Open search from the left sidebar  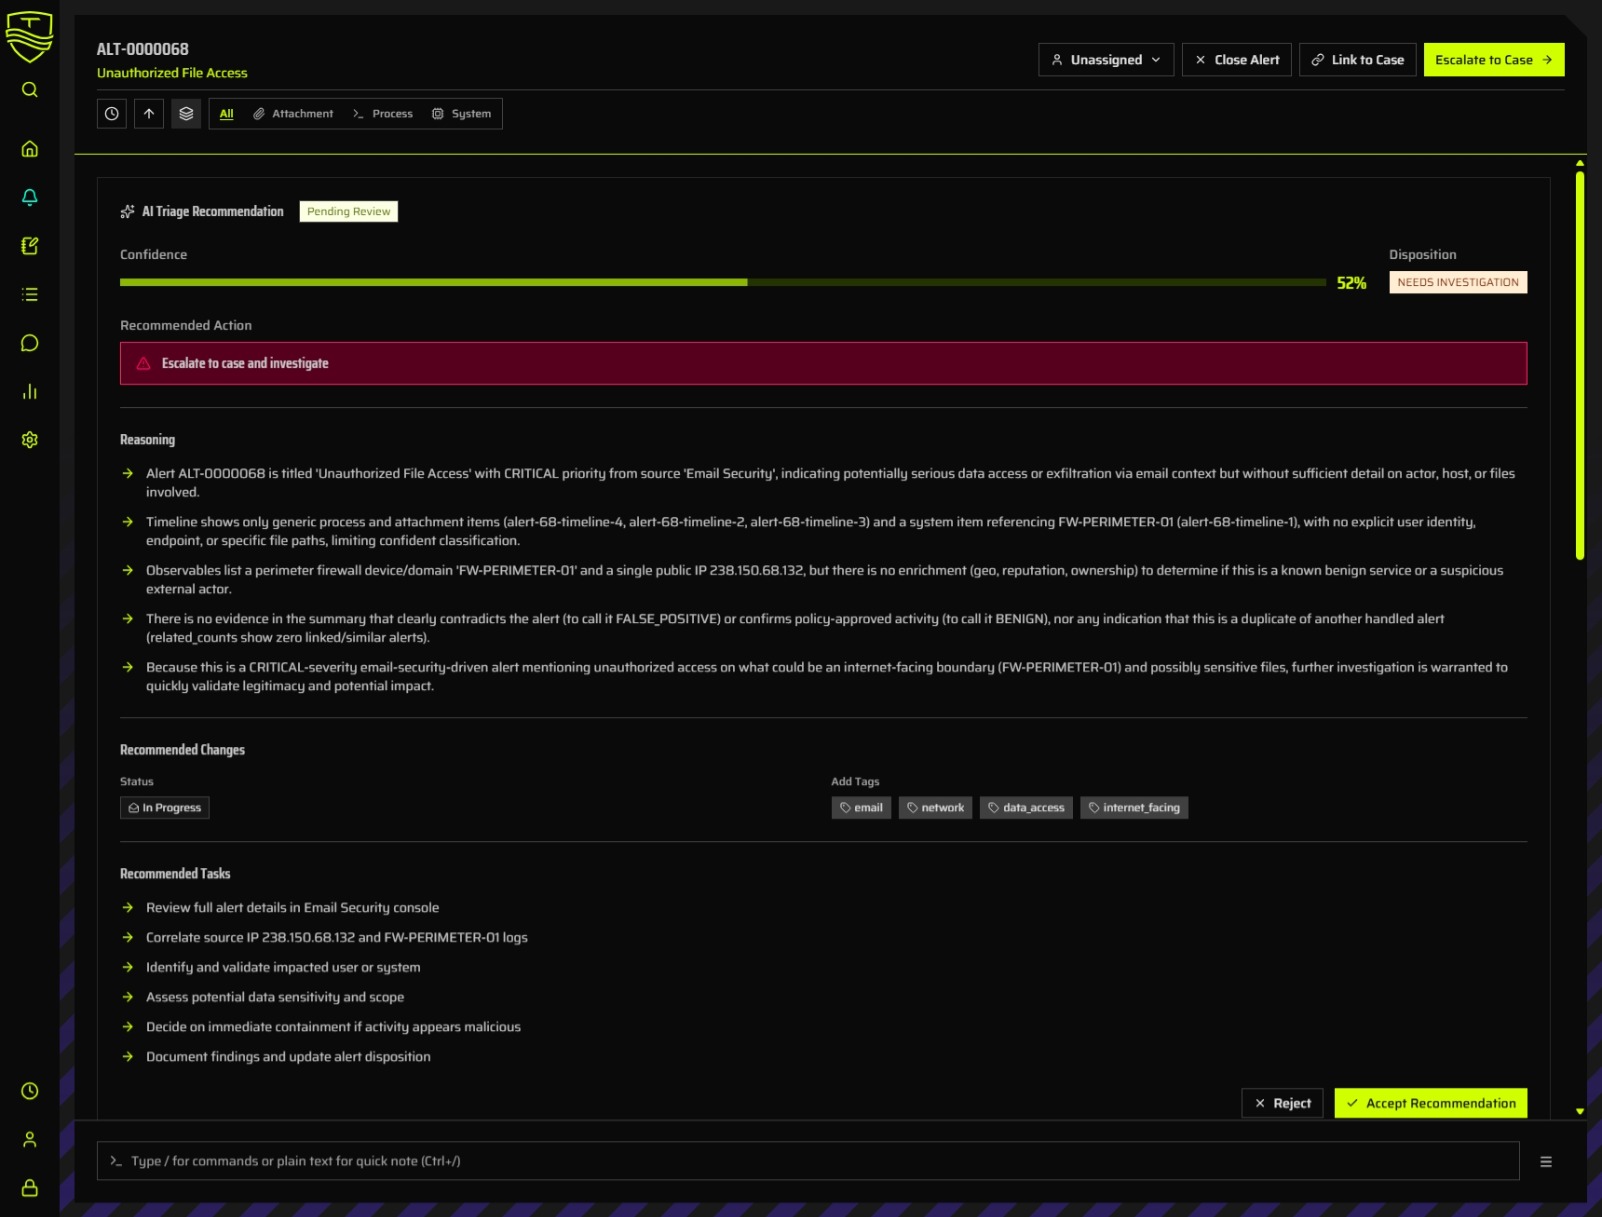pyautogui.click(x=29, y=89)
